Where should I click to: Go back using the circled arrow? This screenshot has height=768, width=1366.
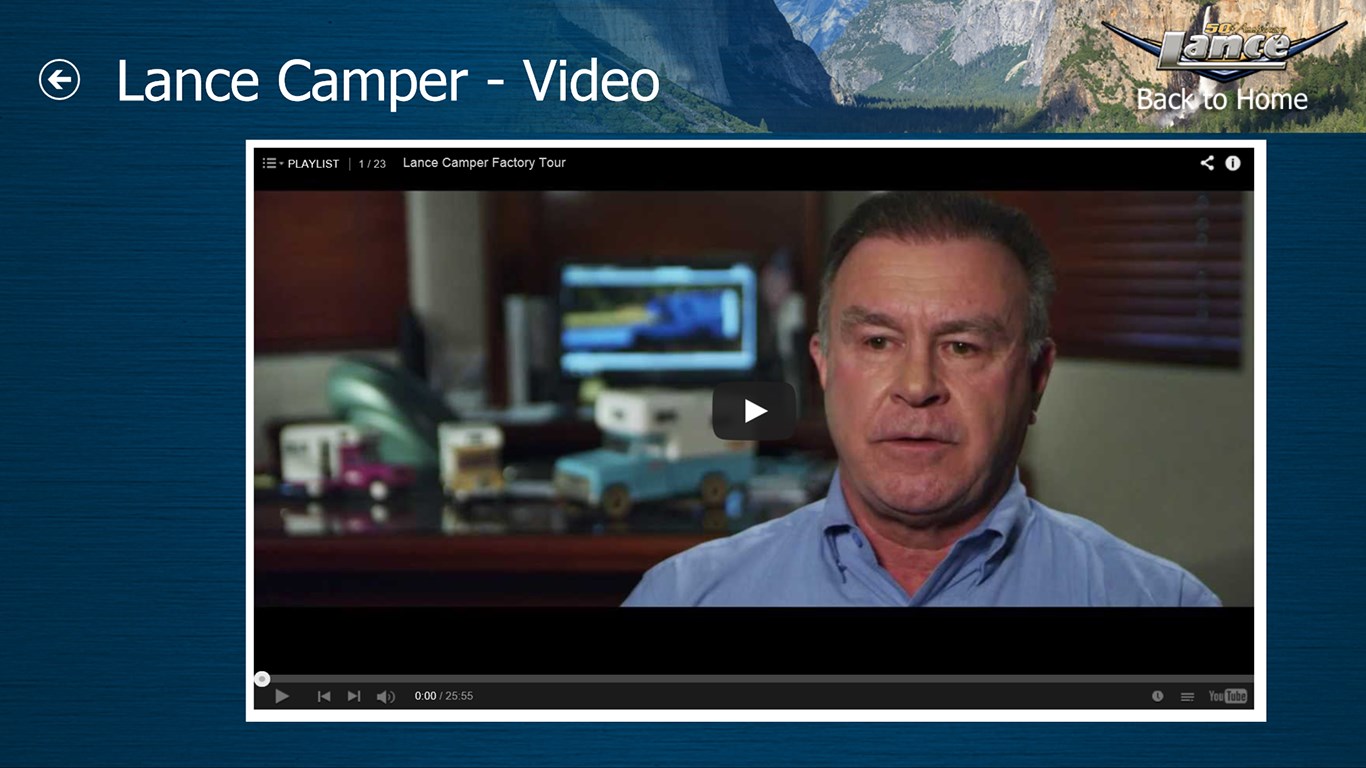click(59, 80)
